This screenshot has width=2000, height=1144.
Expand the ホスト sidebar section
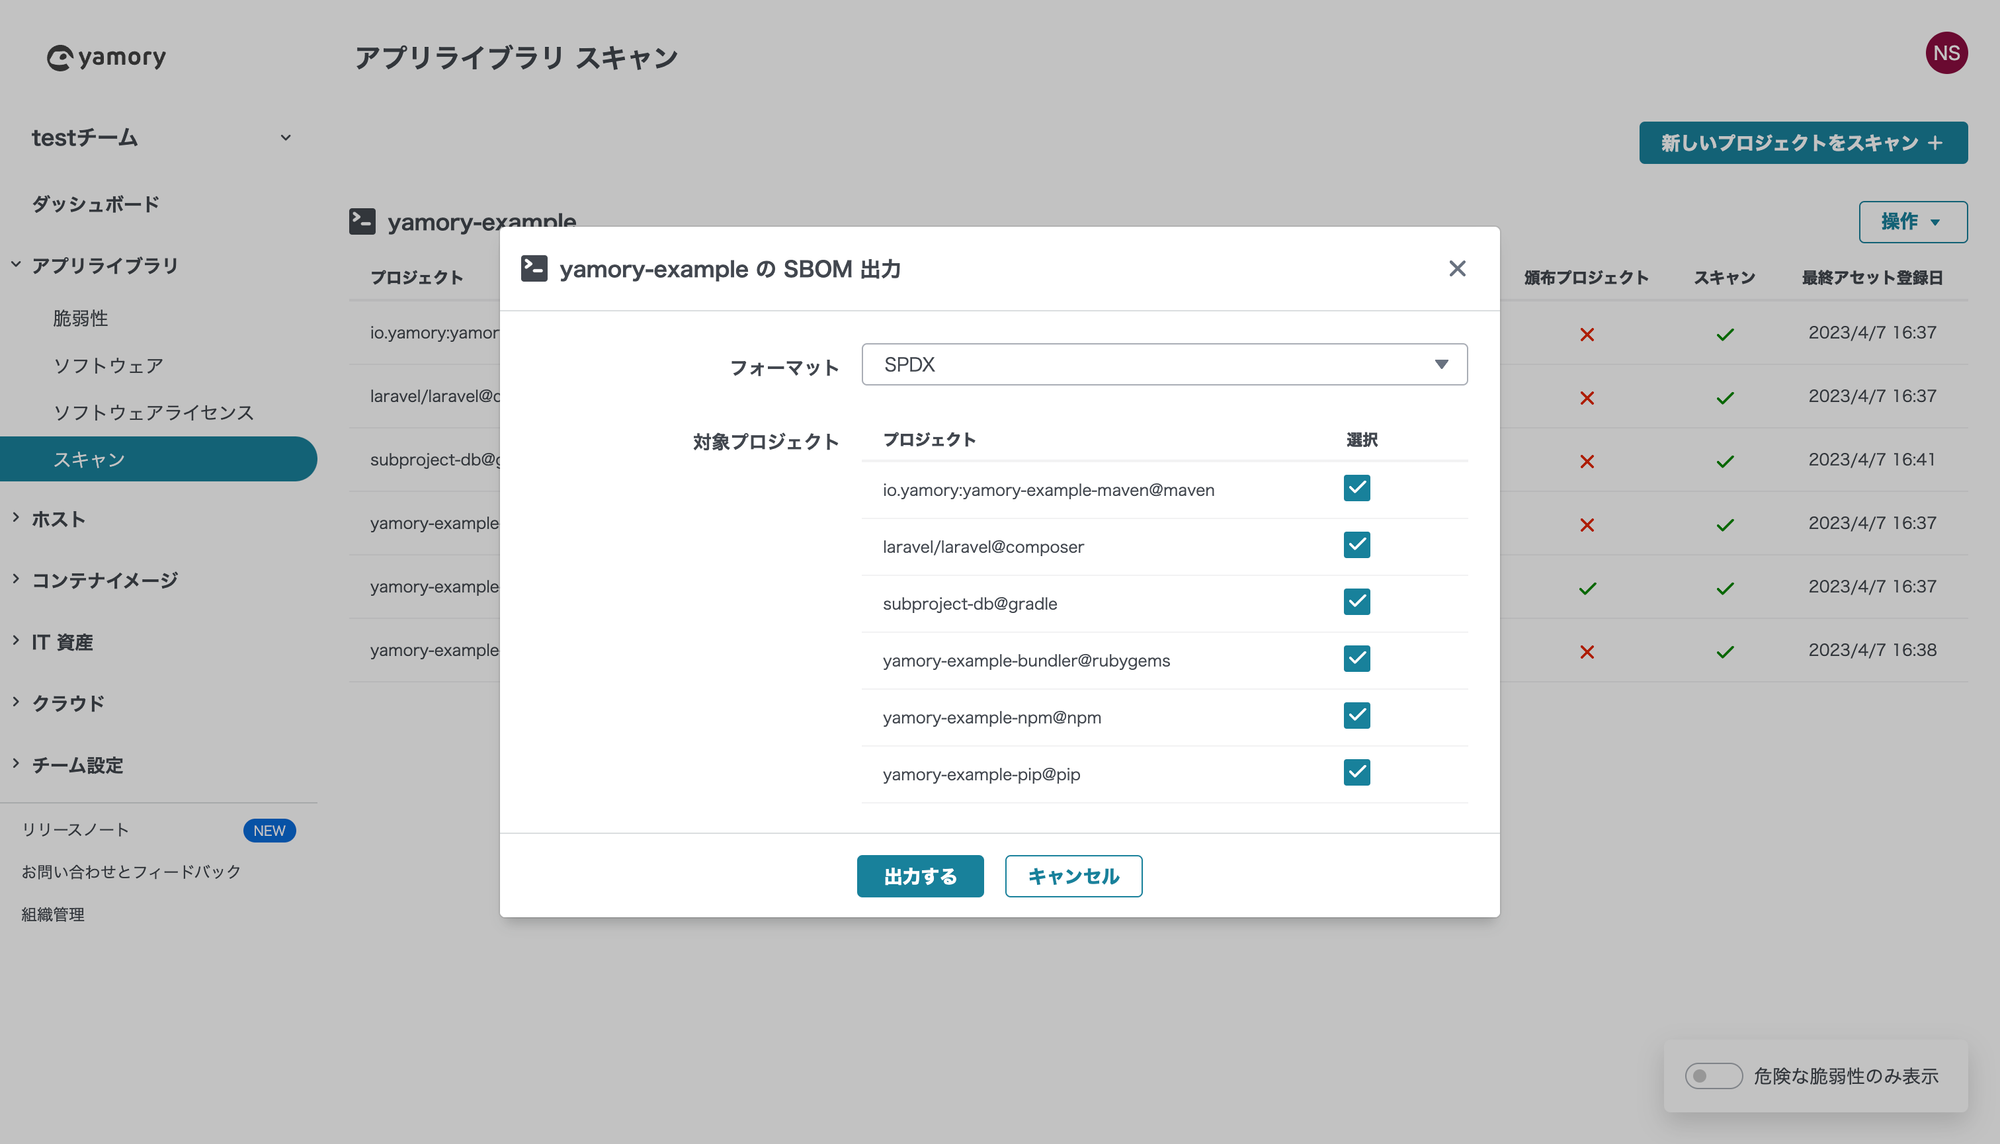pos(58,519)
